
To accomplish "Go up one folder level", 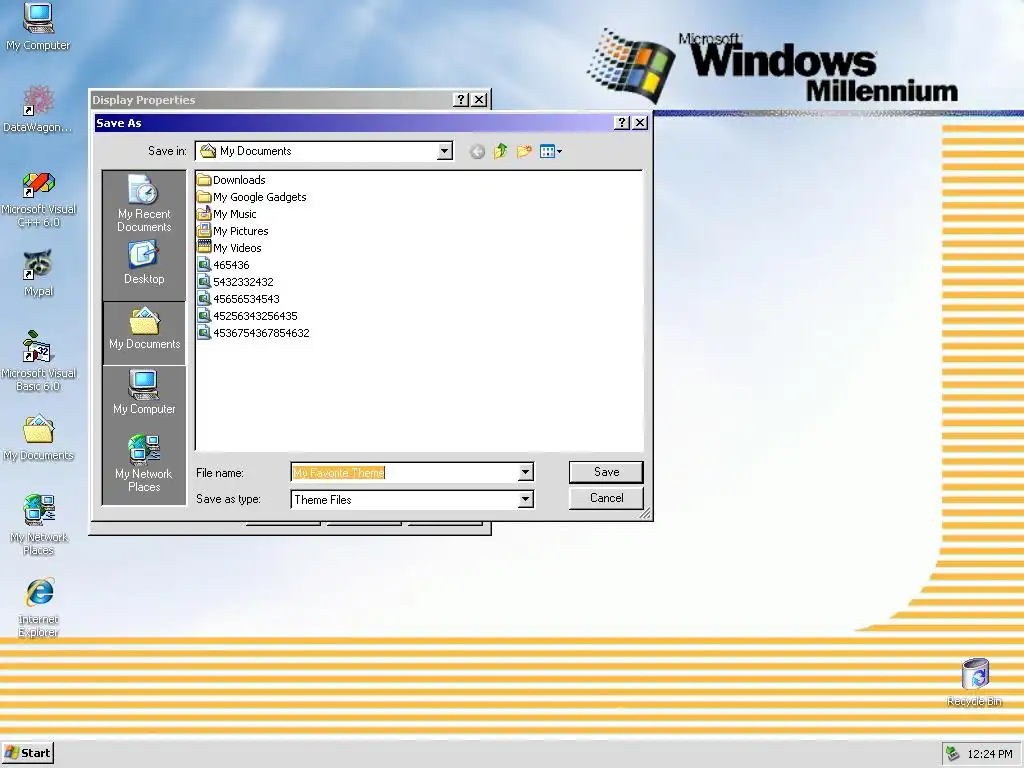I will pos(500,152).
